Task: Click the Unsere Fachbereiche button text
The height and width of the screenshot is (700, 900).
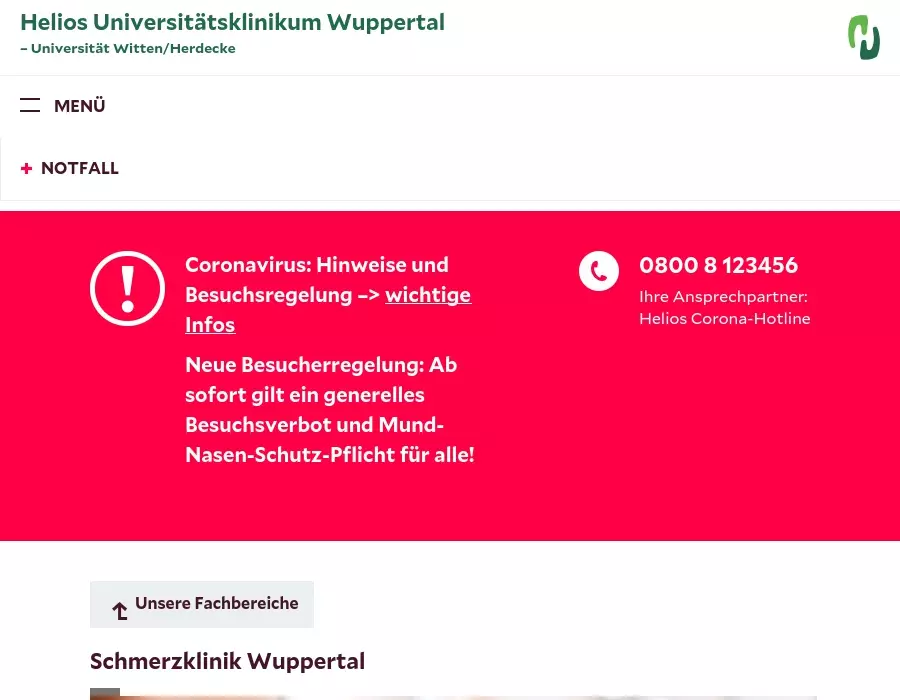Action: [x=216, y=603]
